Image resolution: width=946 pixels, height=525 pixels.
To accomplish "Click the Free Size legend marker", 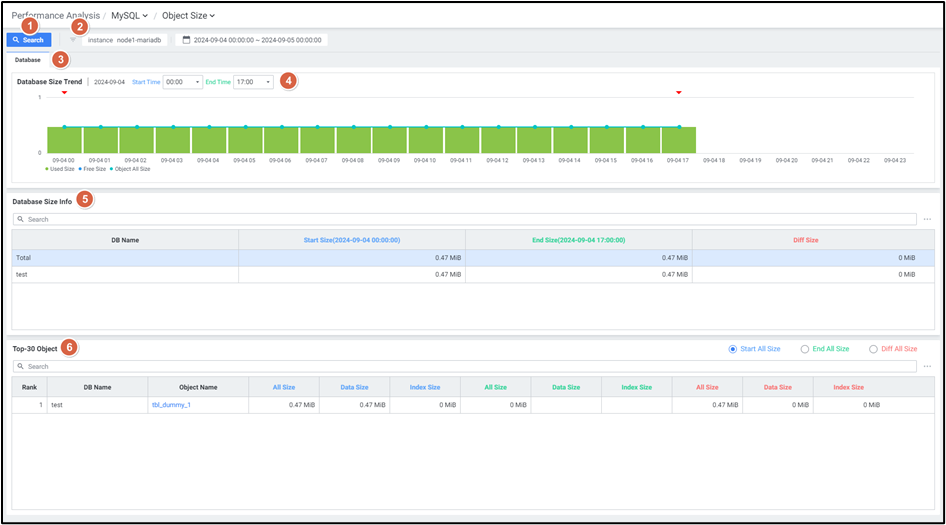I will pyautogui.click(x=82, y=169).
